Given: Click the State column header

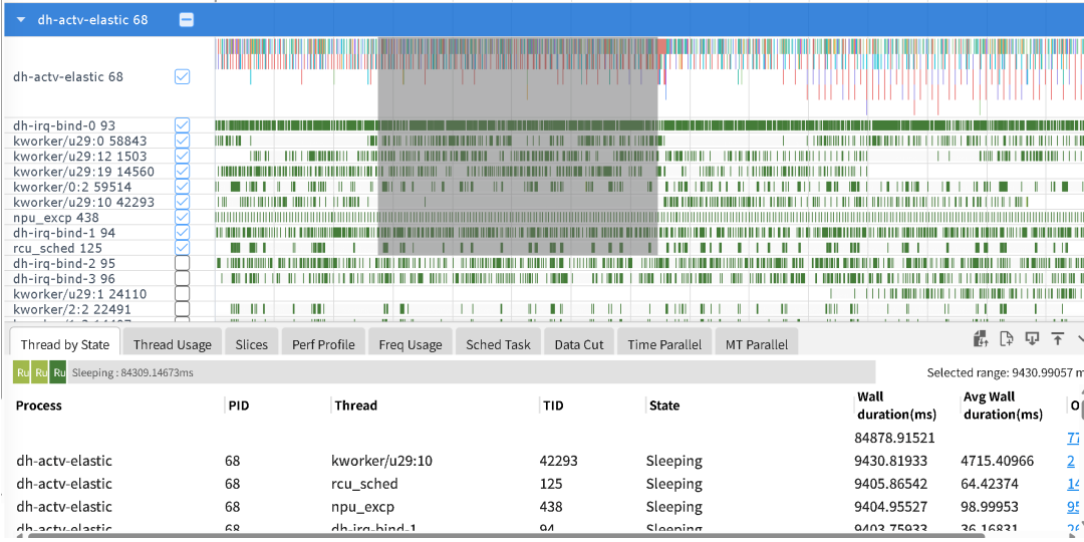Looking at the screenshot, I should coord(664,405).
